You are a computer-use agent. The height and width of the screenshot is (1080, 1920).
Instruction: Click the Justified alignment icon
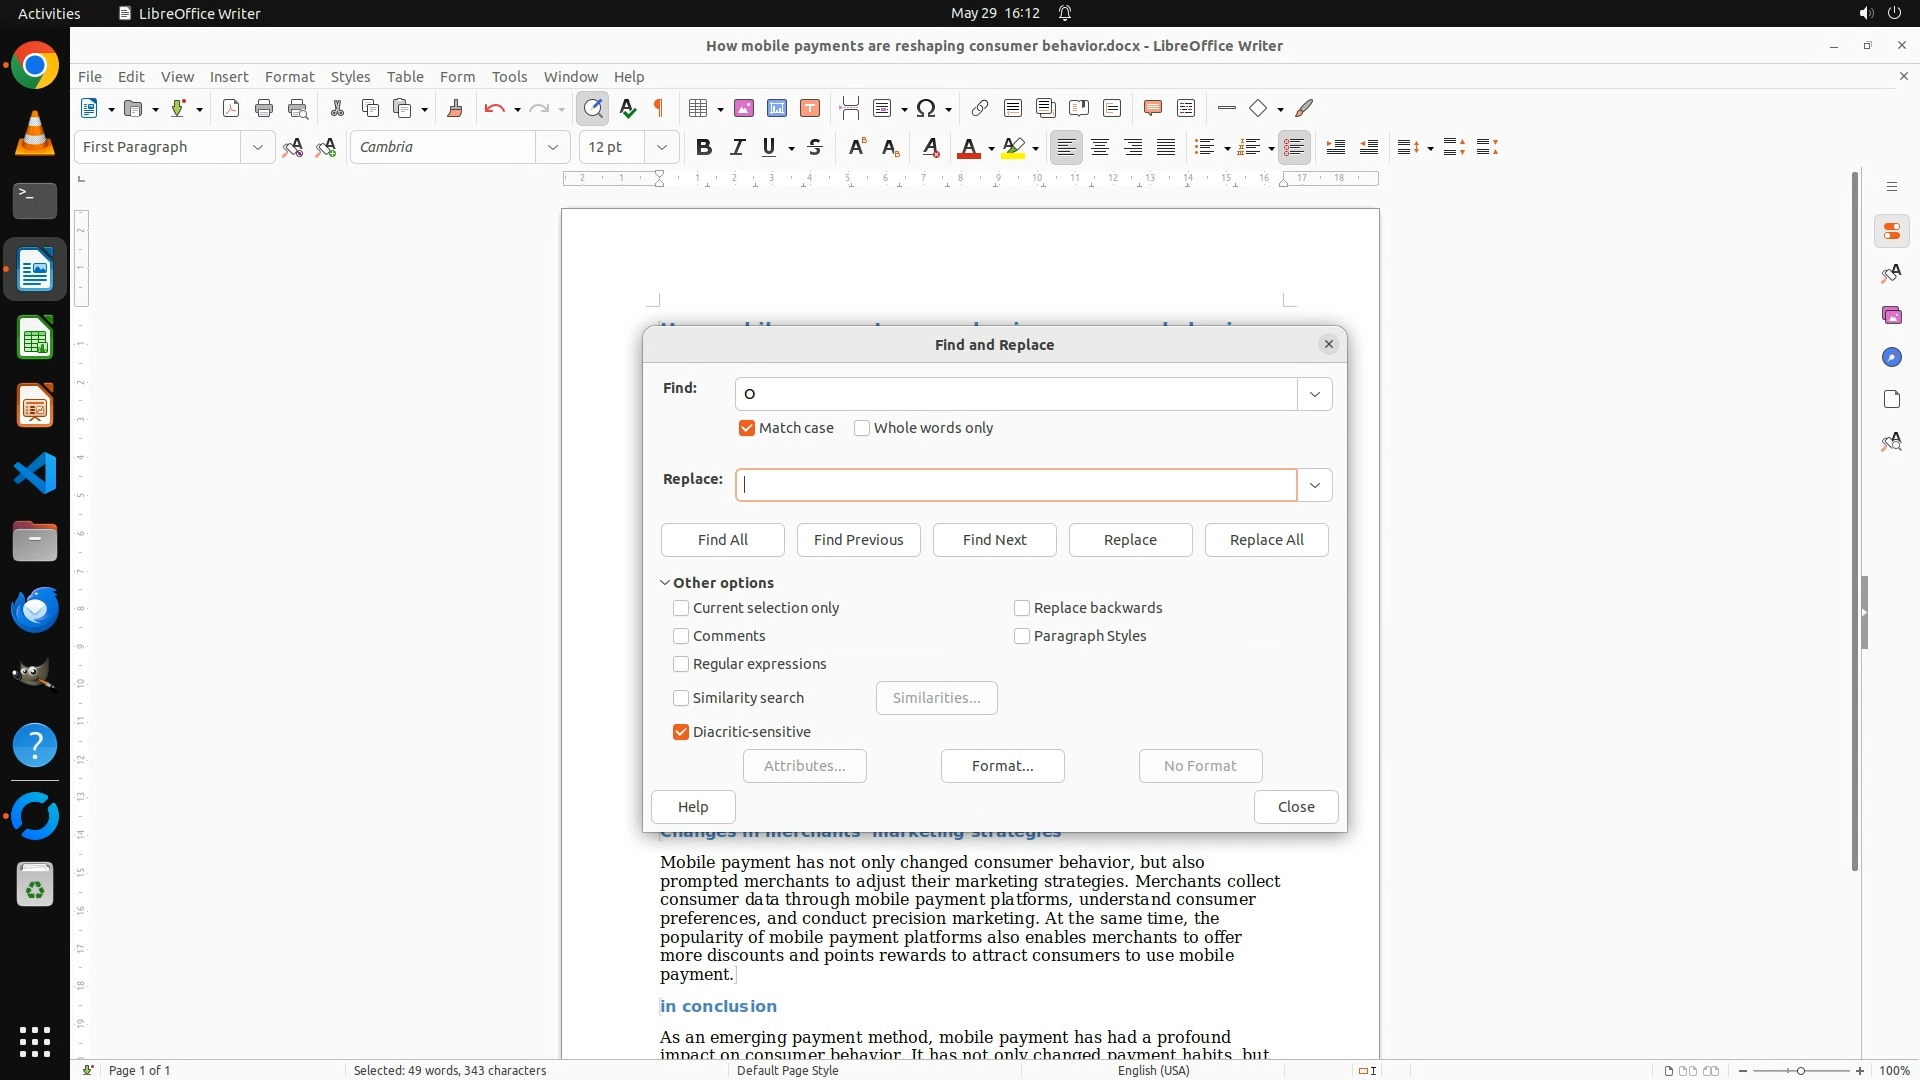click(x=1166, y=148)
